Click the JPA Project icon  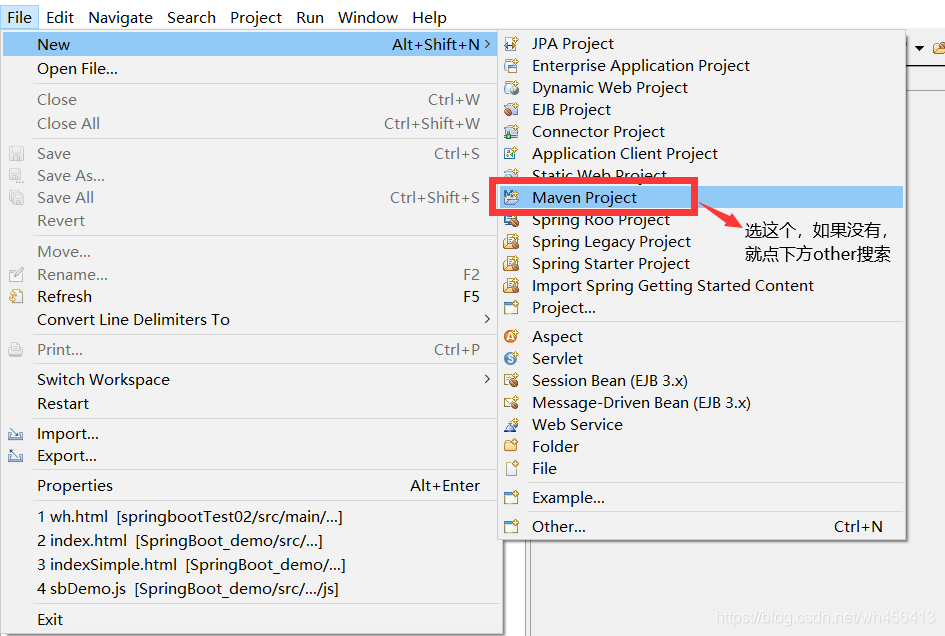pos(511,43)
